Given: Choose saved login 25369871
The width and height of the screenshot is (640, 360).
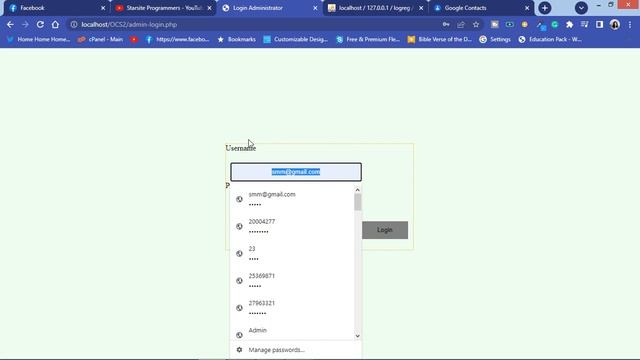Looking at the screenshot, I should [x=292, y=280].
